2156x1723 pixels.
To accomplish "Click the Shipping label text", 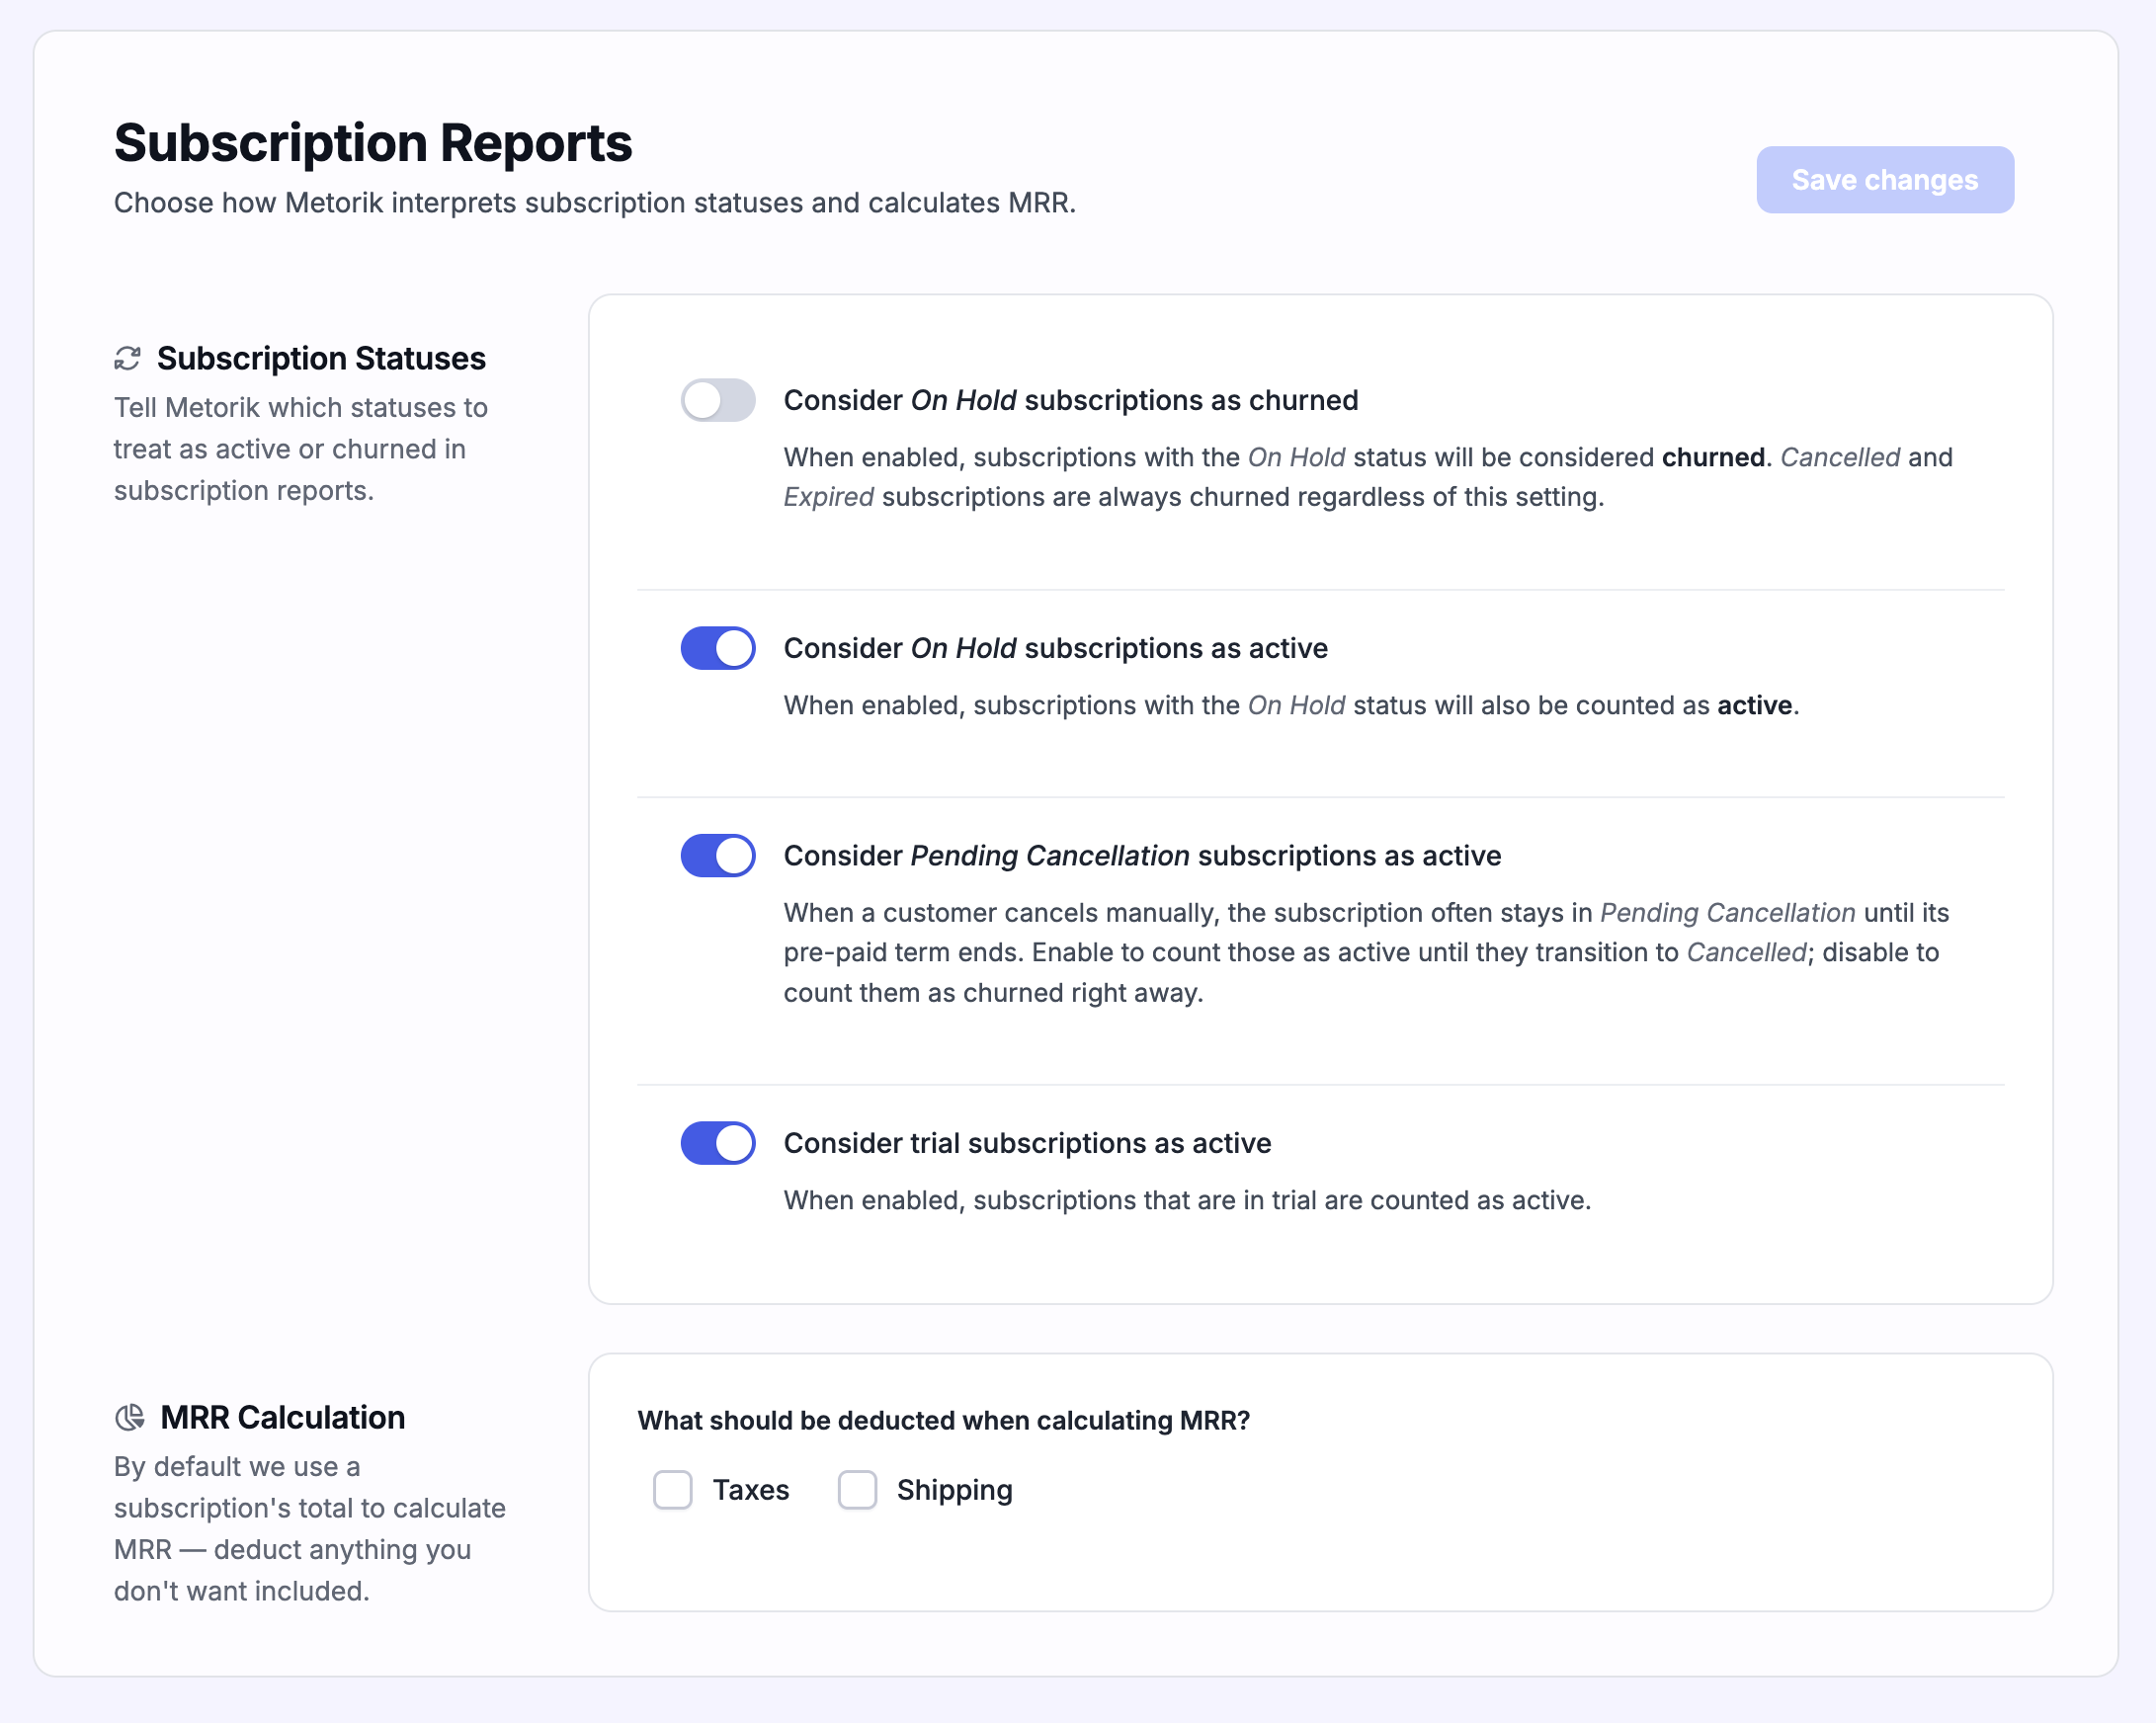I will [954, 1490].
